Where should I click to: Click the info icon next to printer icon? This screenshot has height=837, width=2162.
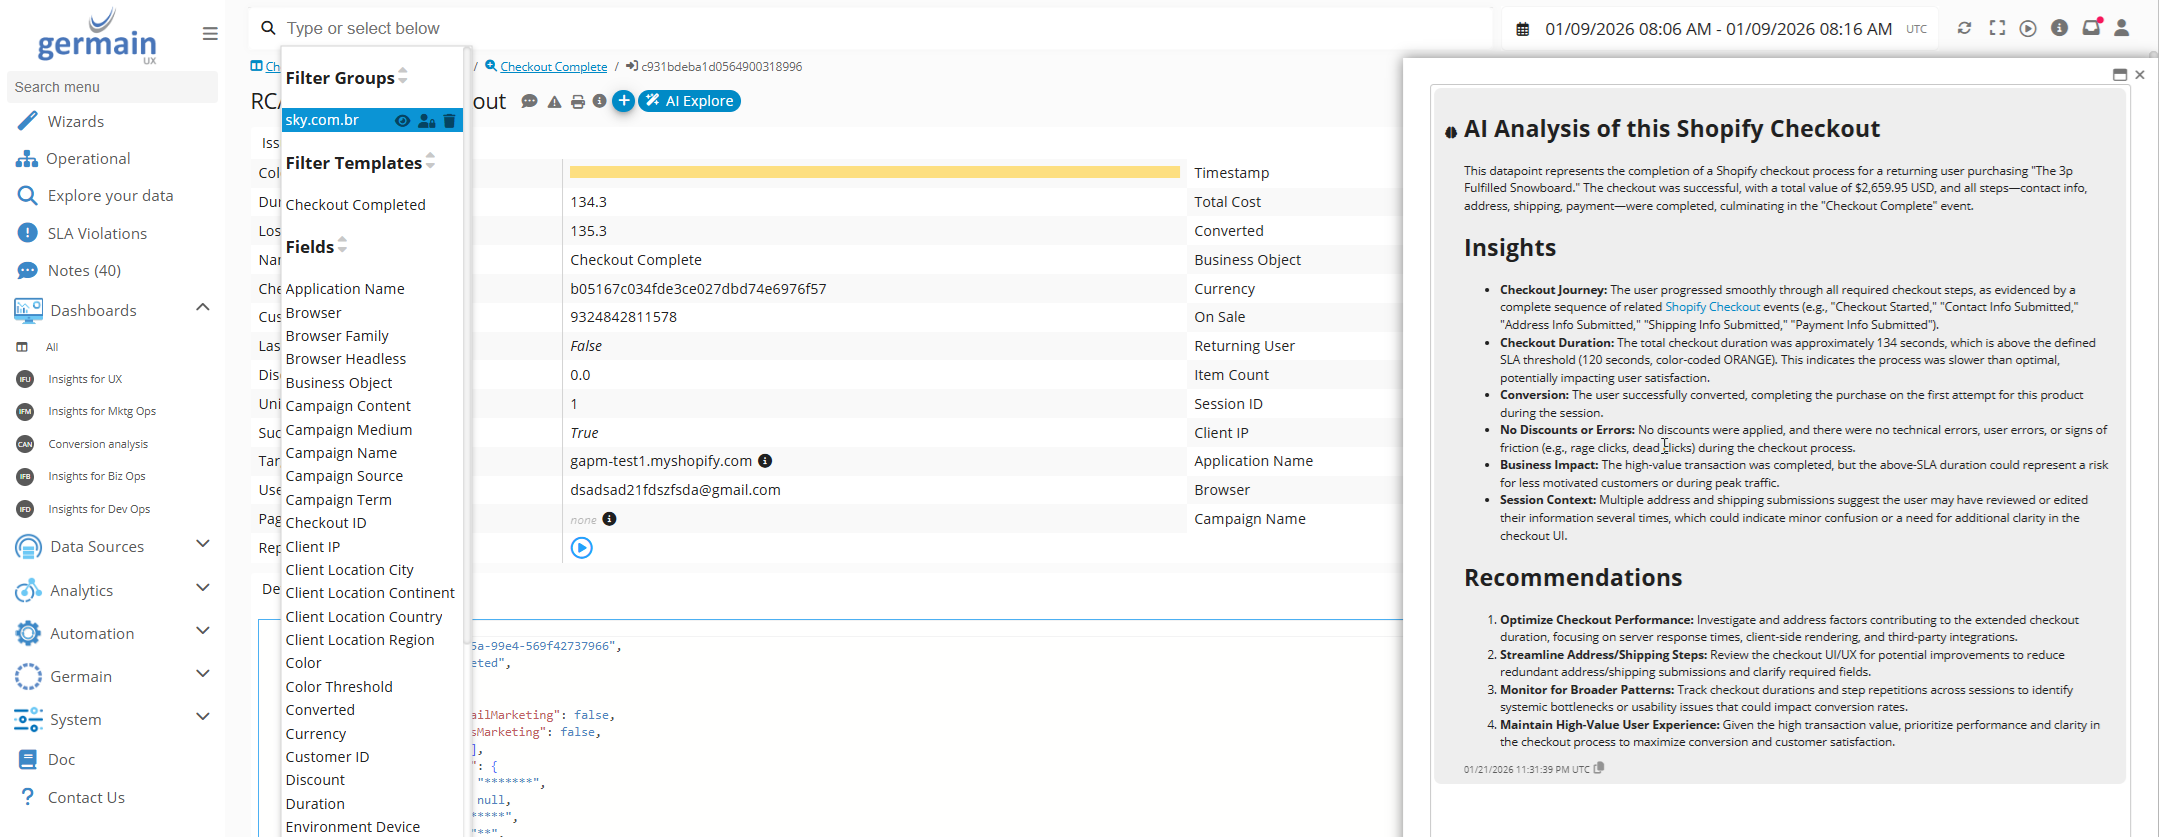tap(599, 101)
